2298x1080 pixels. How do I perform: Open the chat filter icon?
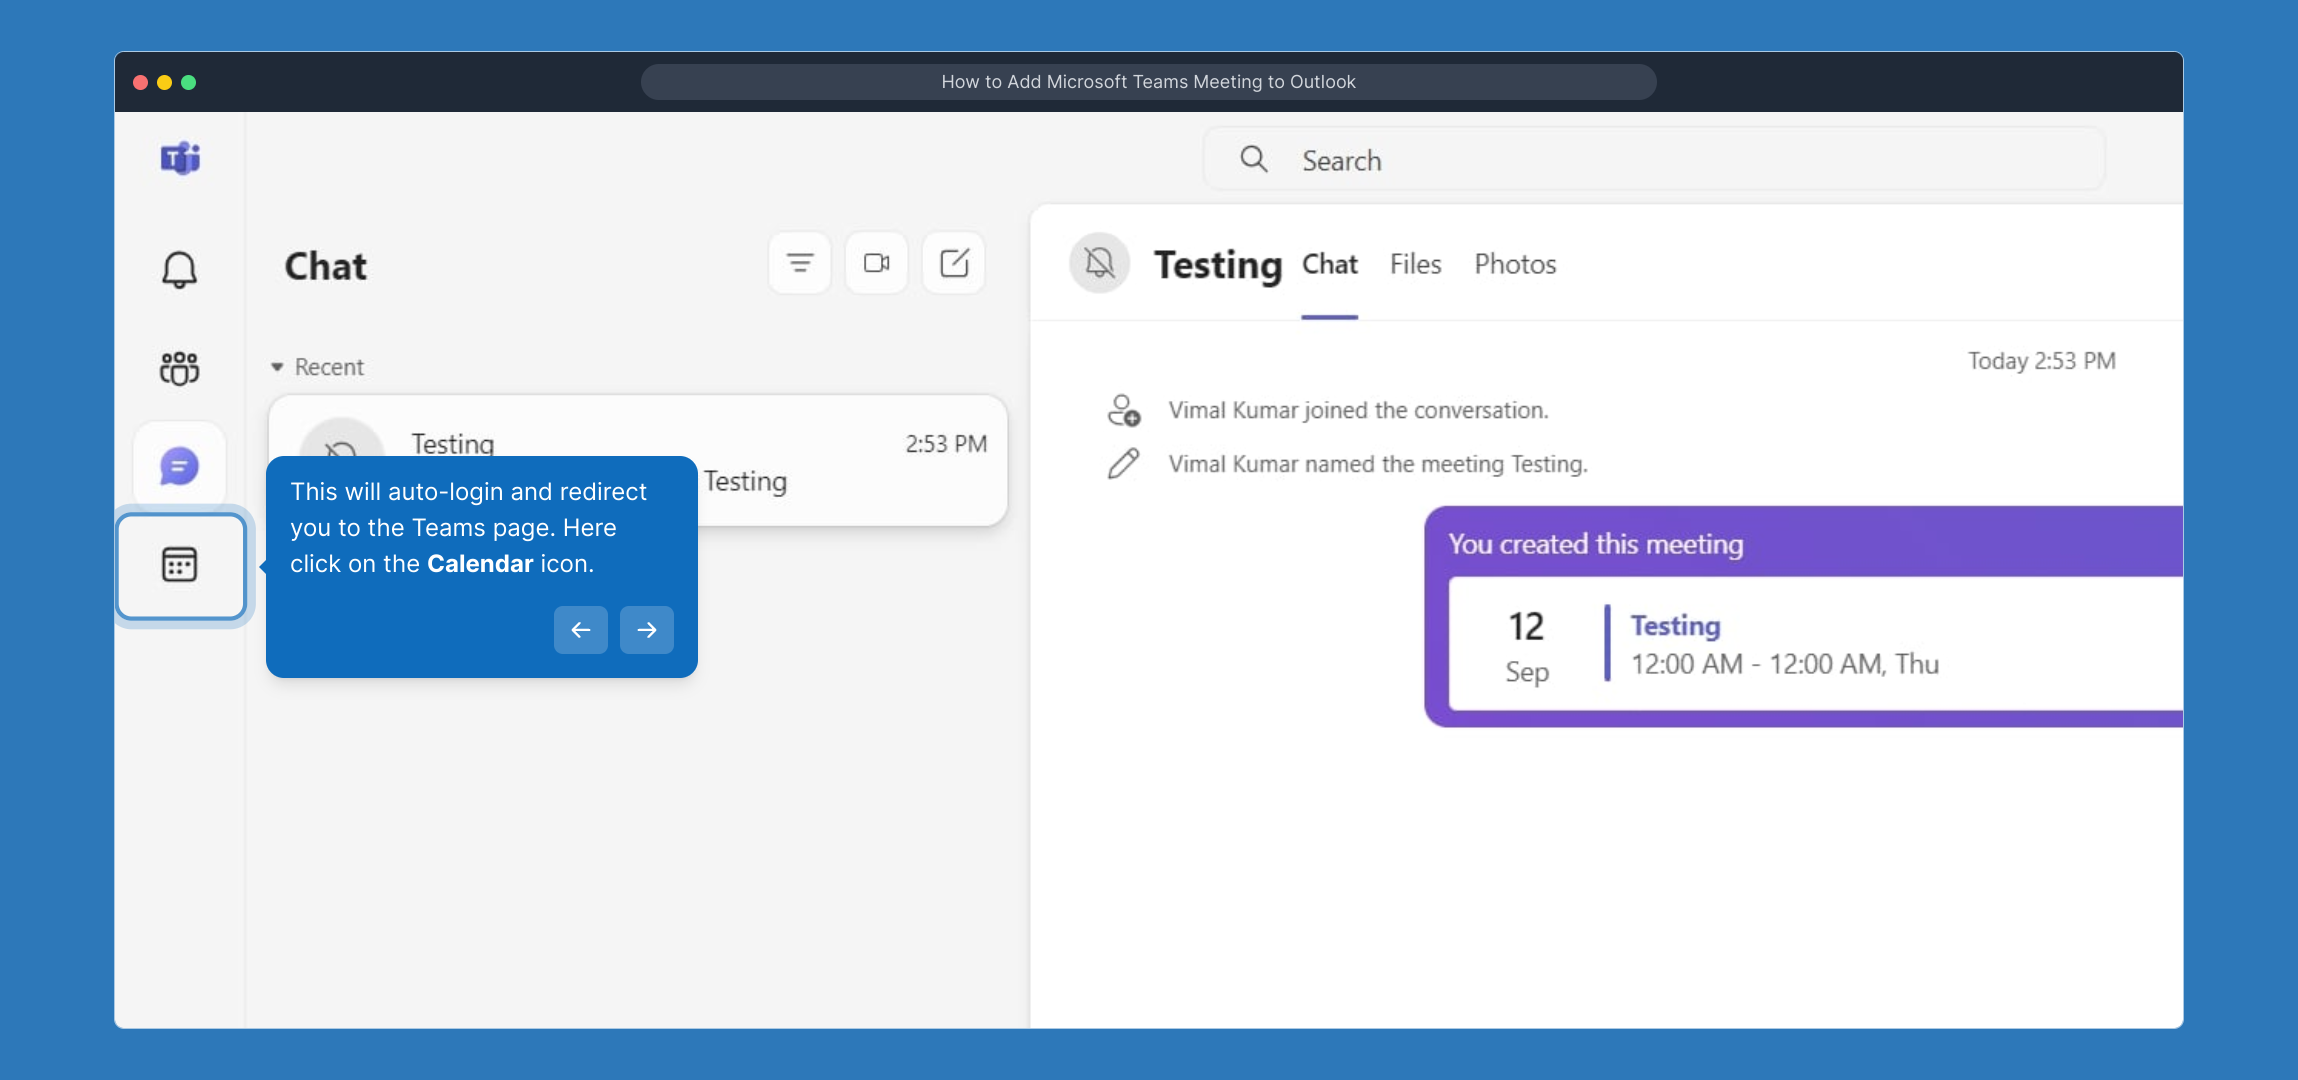pyautogui.click(x=799, y=263)
